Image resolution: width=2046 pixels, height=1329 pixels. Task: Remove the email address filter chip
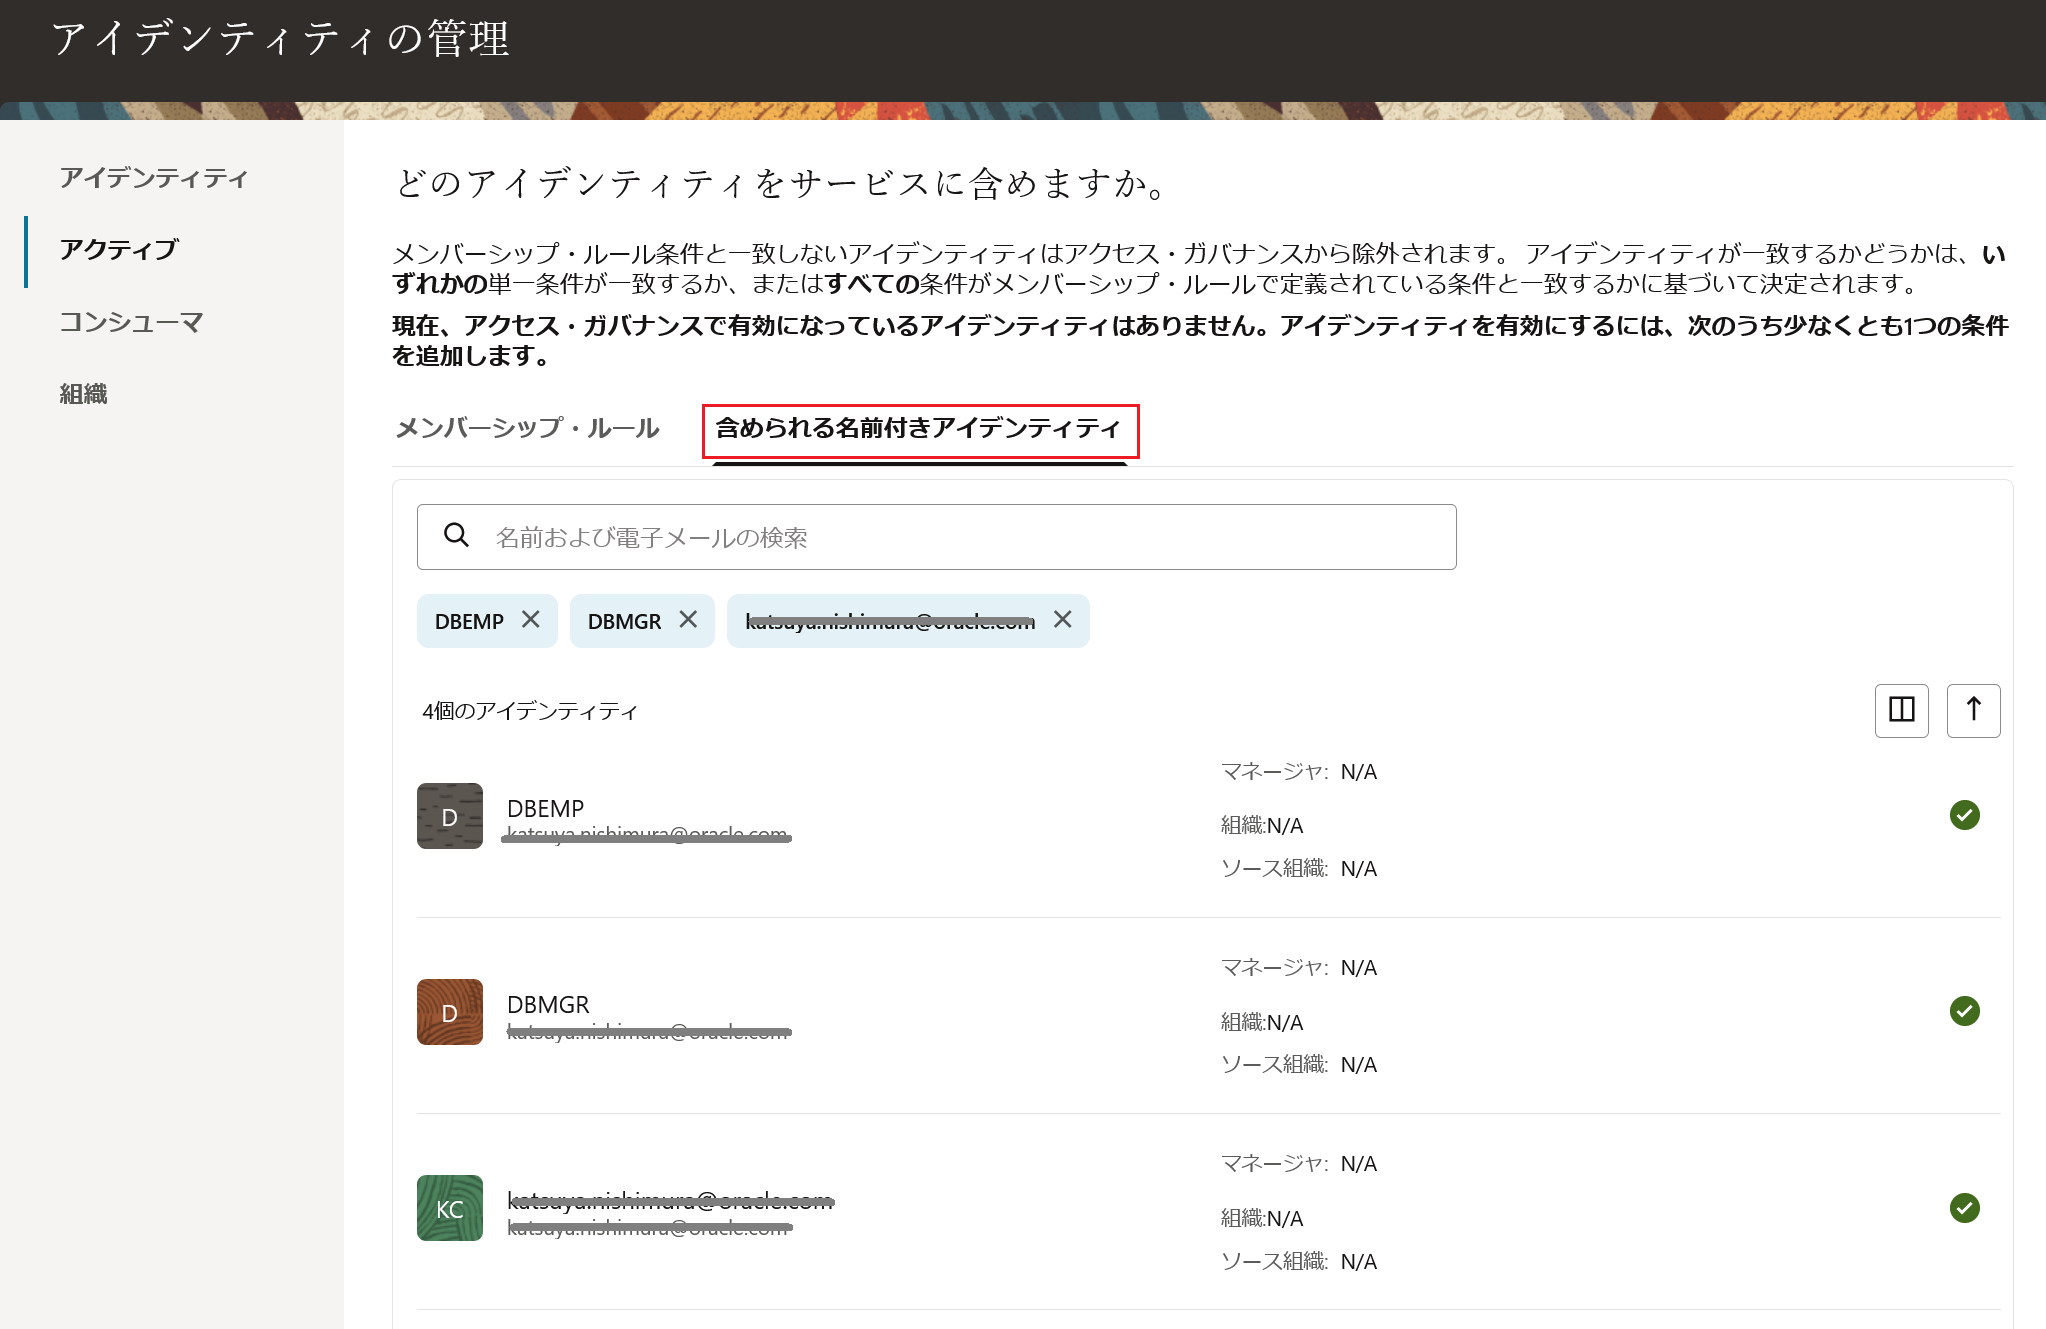(1063, 620)
